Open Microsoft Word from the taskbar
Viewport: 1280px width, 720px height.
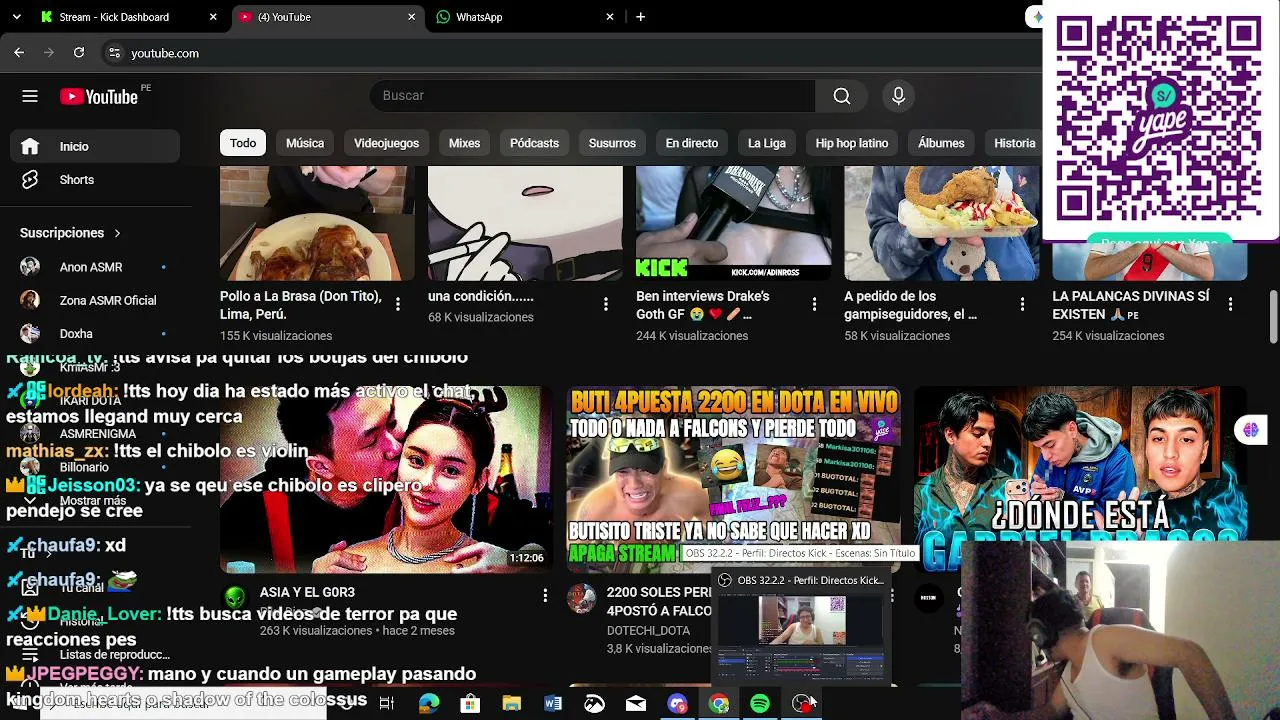pos(553,704)
